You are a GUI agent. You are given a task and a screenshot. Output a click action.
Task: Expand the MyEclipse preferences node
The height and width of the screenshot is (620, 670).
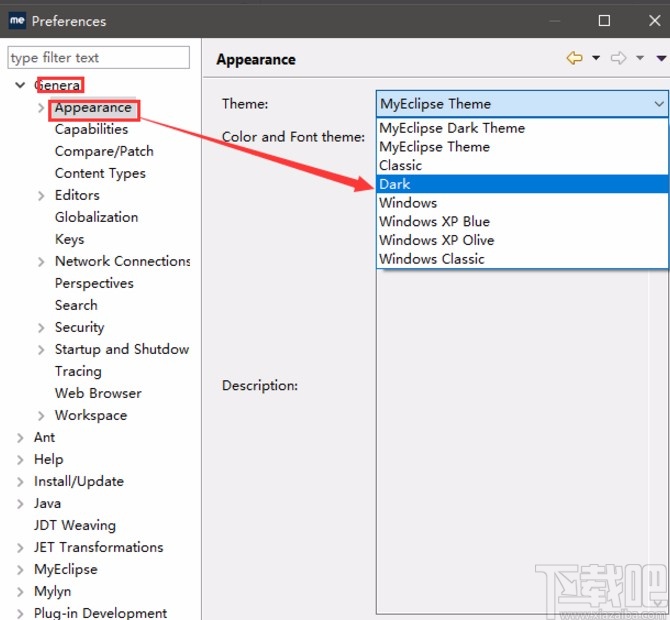tap(20, 570)
